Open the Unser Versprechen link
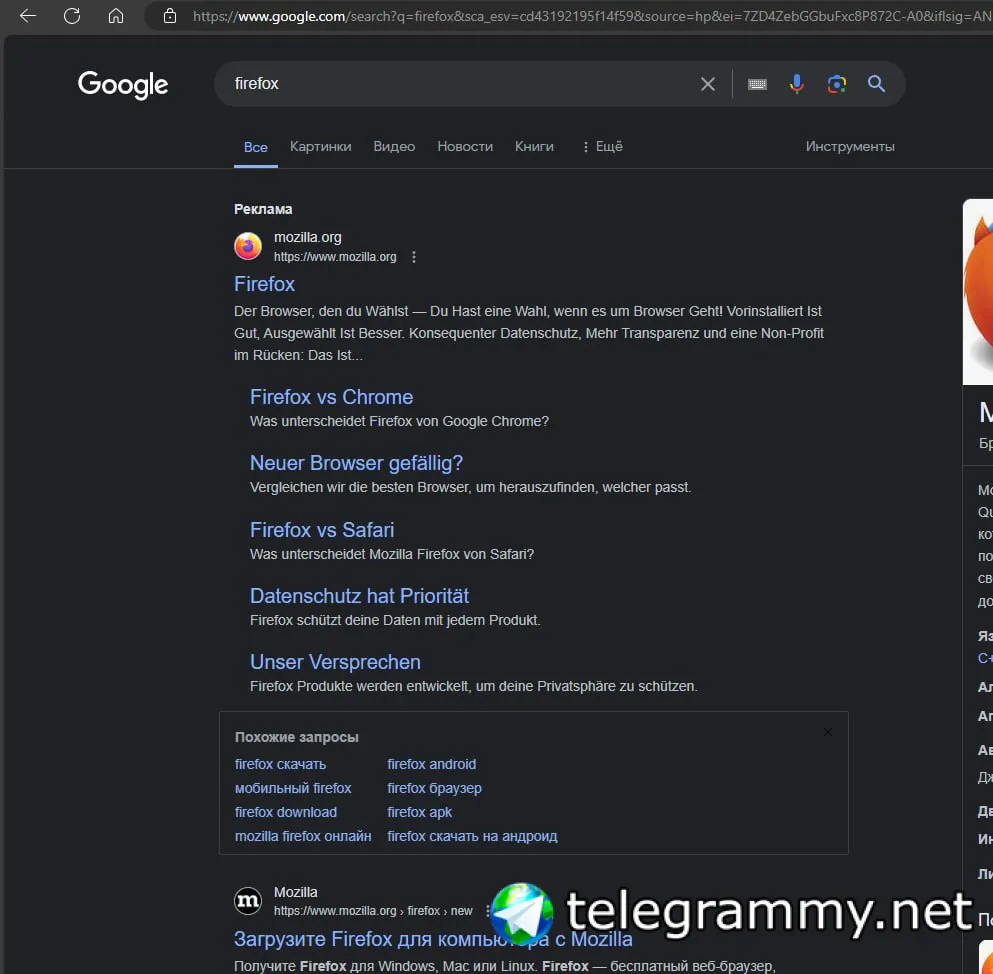 tap(335, 662)
